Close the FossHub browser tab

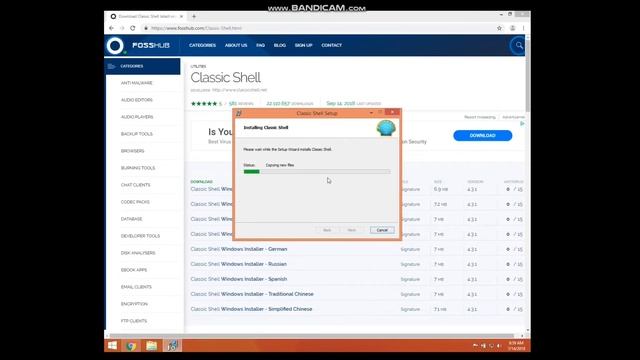point(182,16)
